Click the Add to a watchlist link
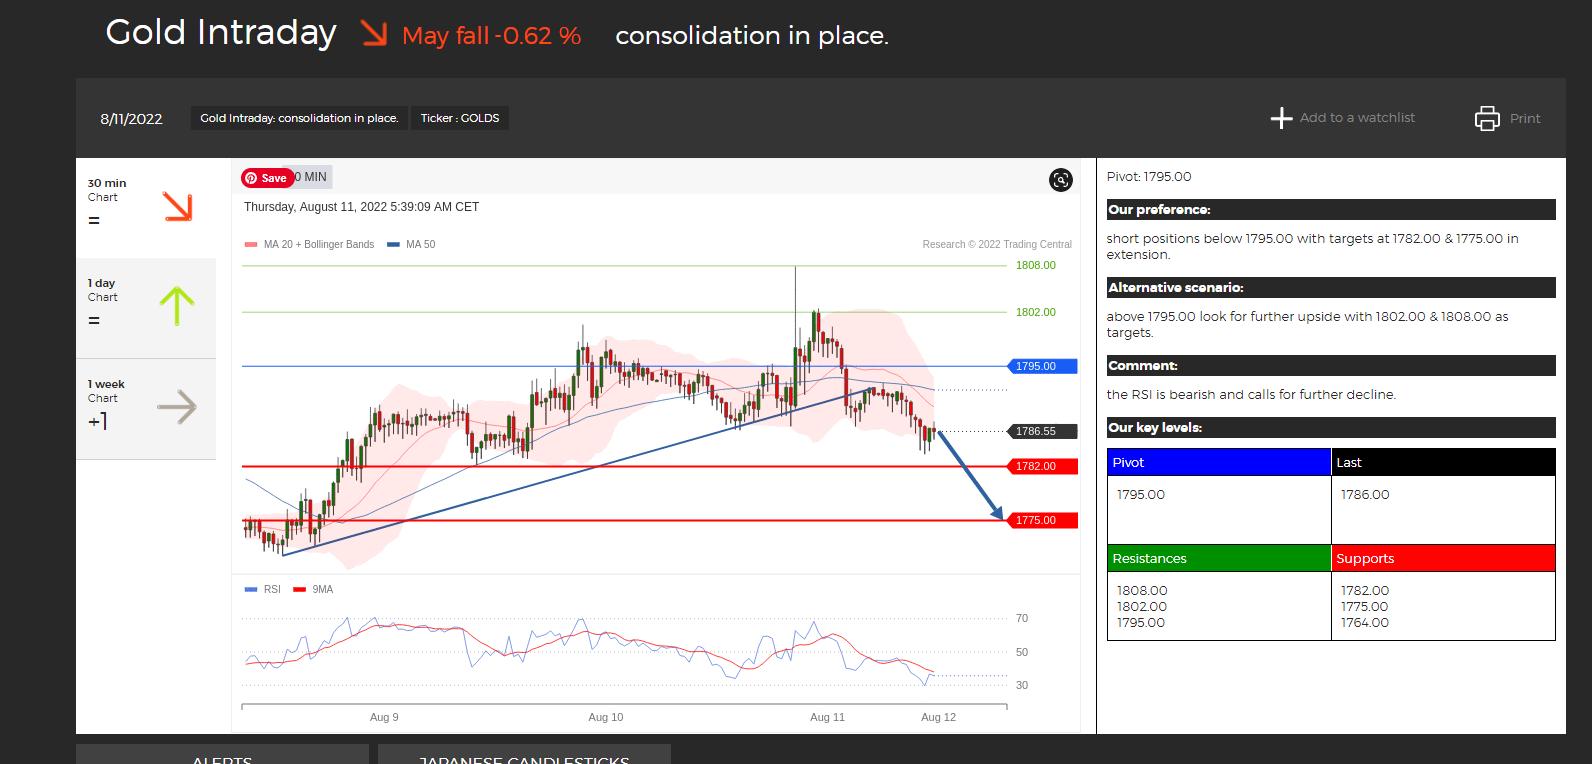Image resolution: width=1592 pixels, height=764 pixels. (x=1357, y=118)
